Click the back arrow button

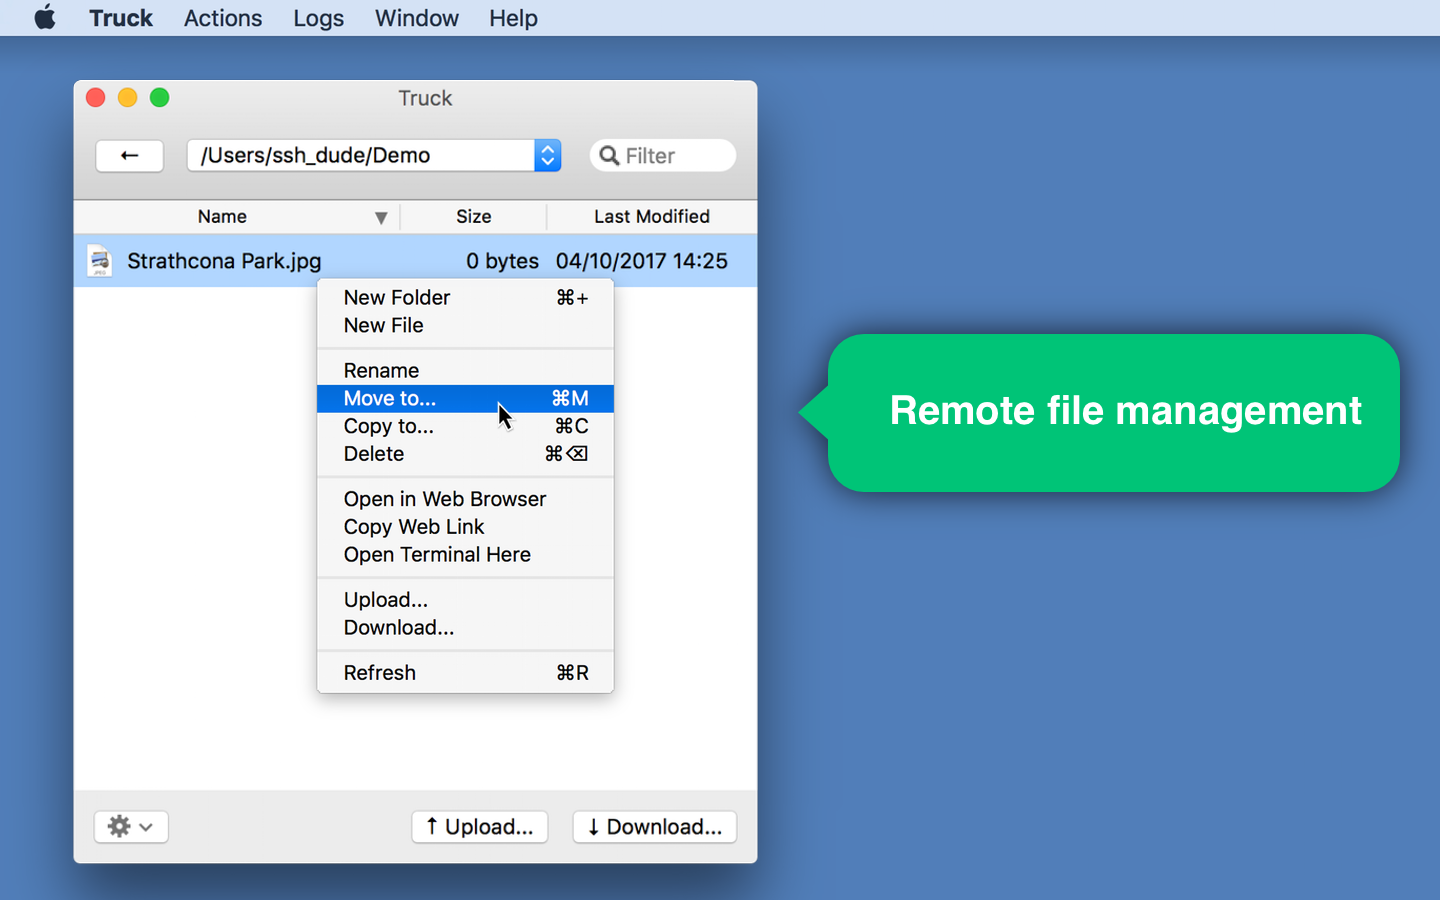click(129, 155)
